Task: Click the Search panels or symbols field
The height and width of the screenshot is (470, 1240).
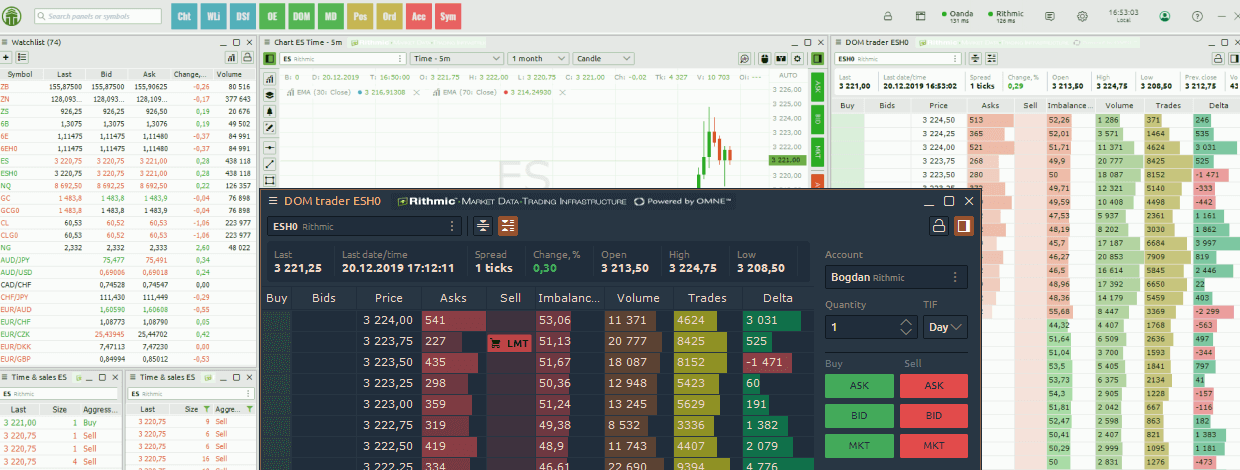Action: point(98,17)
